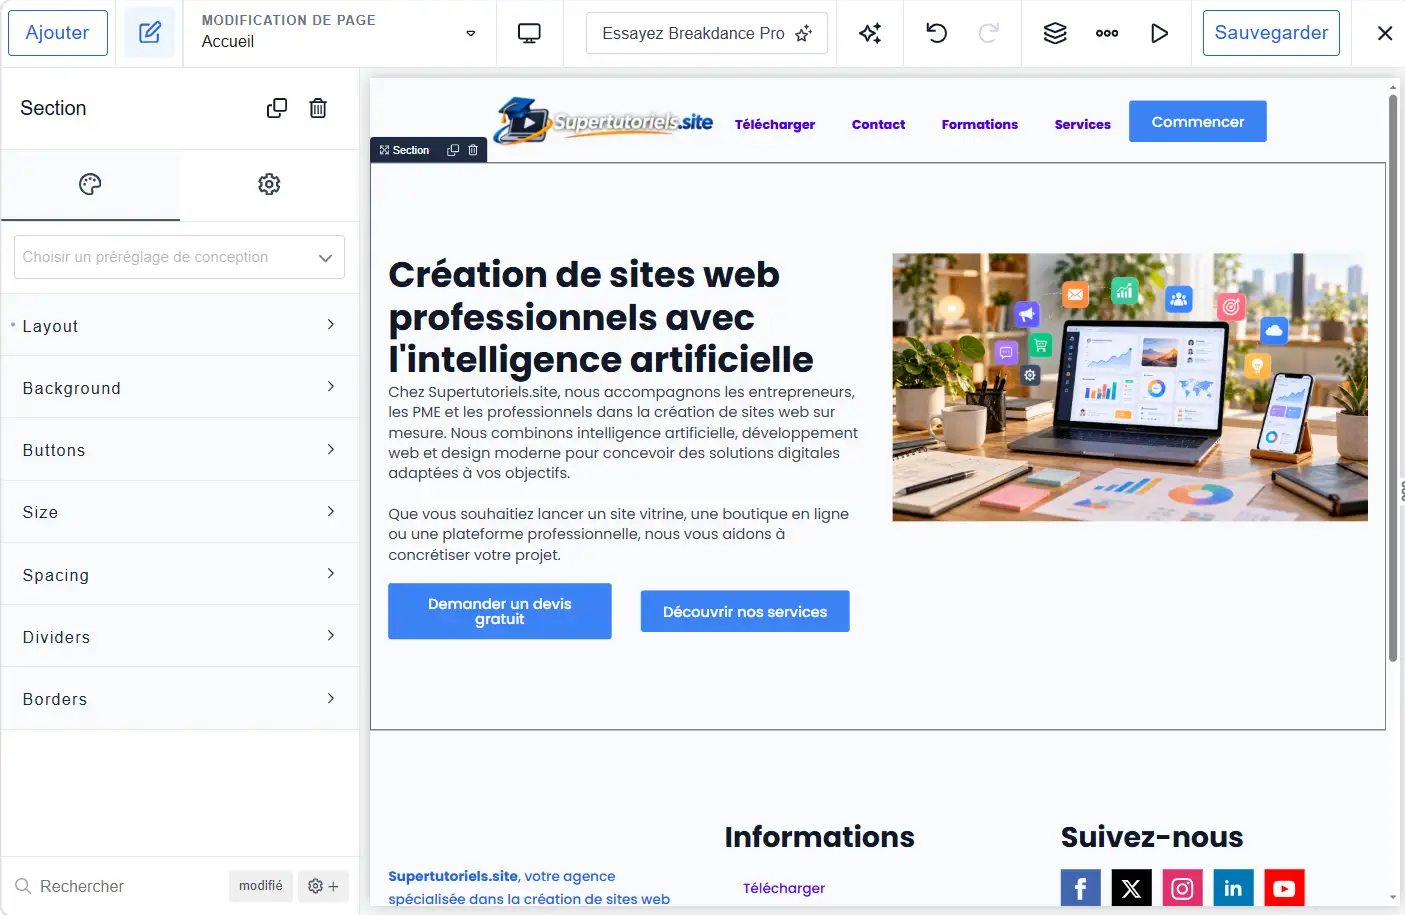Screen dimensions: 1405x915
Task: Open the Télécharger header menu link
Action: click(775, 124)
